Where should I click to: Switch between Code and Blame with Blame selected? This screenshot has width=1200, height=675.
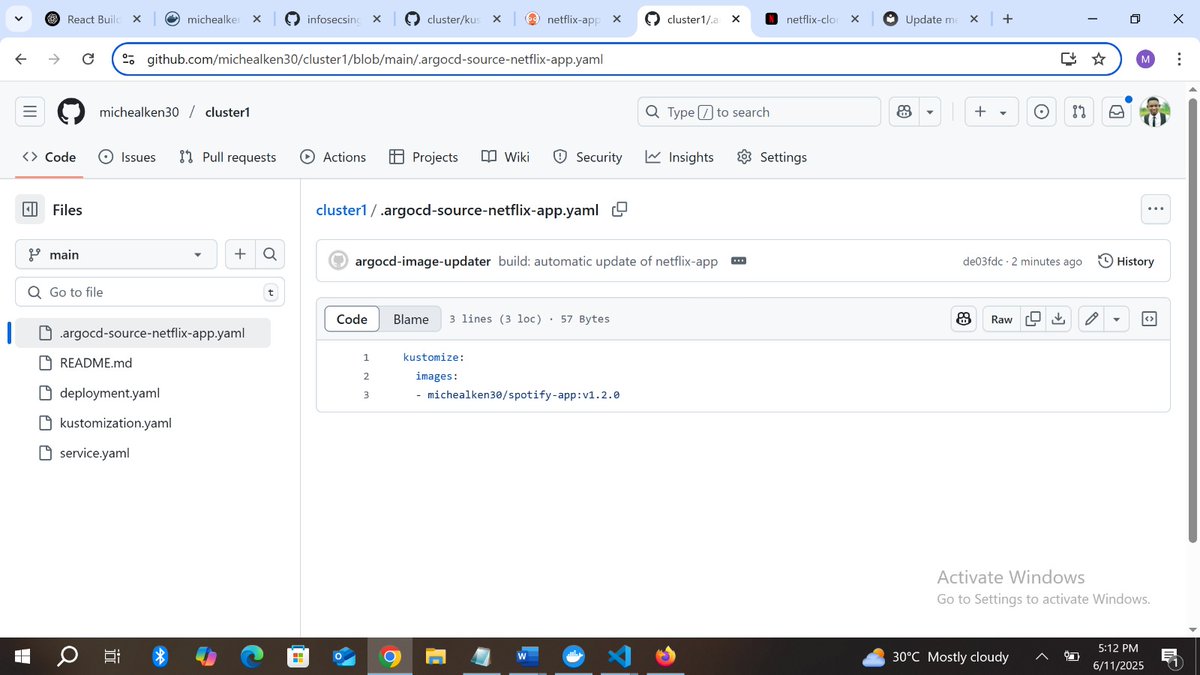pos(411,318)
